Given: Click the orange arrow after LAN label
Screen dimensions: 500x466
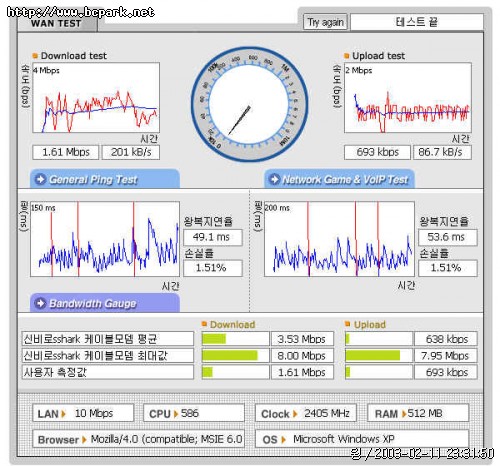Looking at the screenshot, I should [x=63, y=414].
